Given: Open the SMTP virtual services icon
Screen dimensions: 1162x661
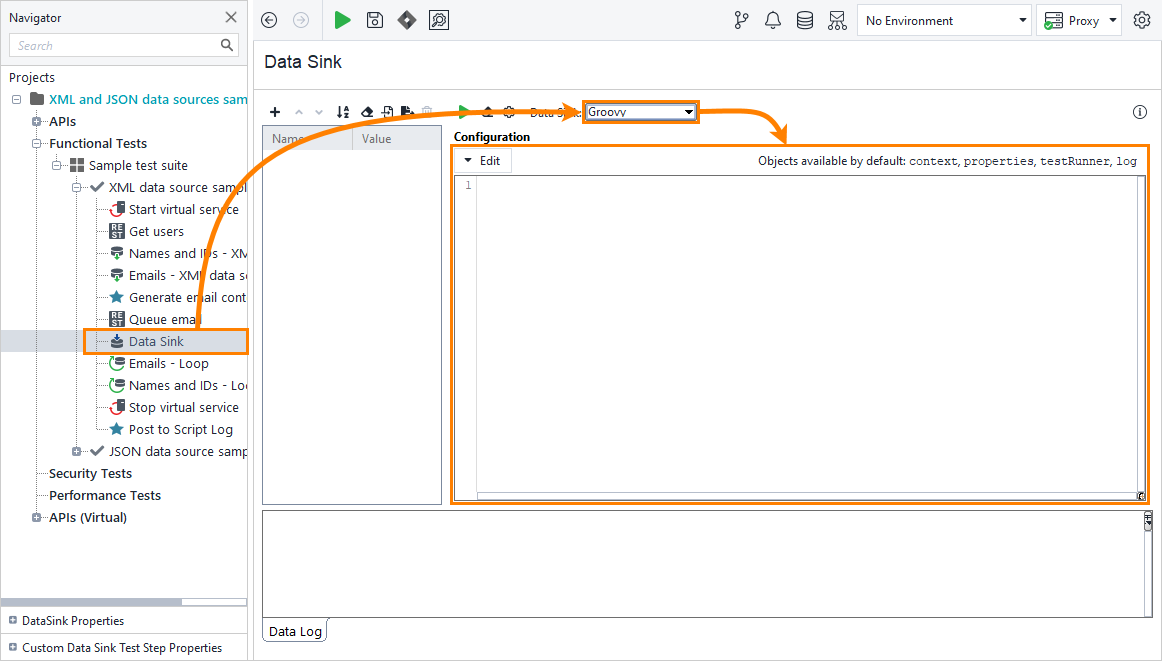Looking at the screenshot, I should click(x=838, y=20).
